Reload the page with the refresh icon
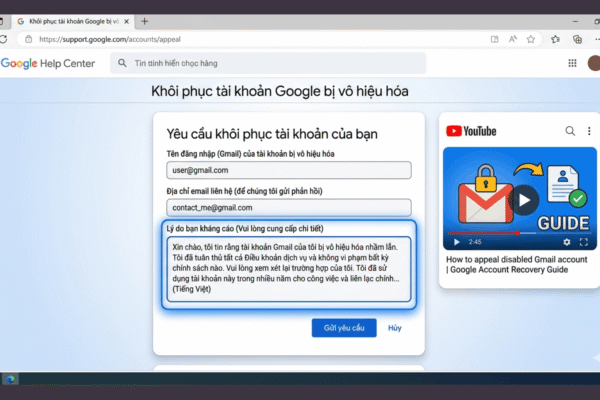Viewport: 600px width, 400px height. click(3, 39)
